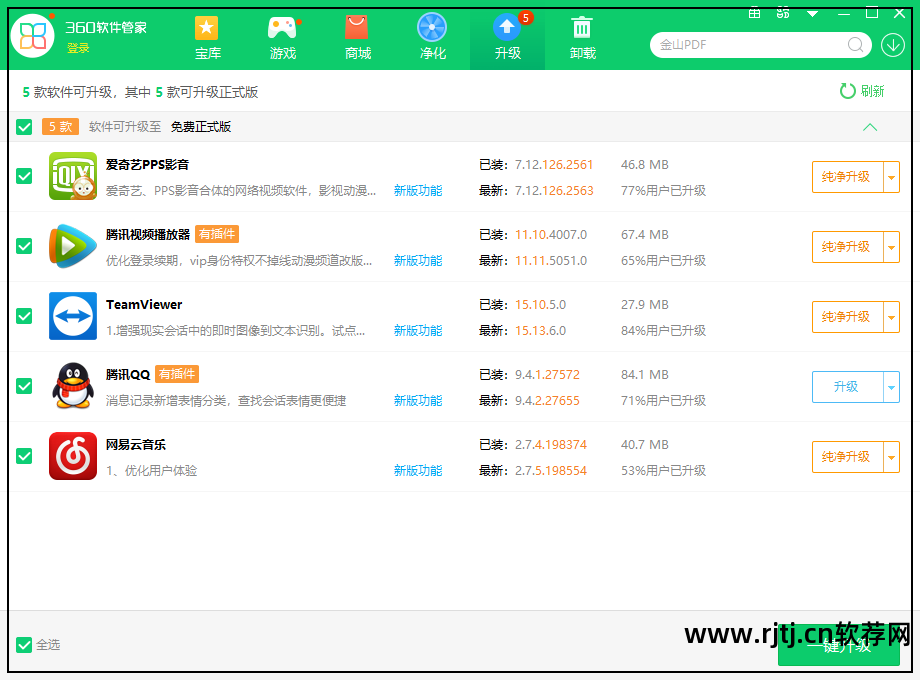Click the 腾讯视频播放器 title text
920x680 pixels.
(x=148, y=234)
